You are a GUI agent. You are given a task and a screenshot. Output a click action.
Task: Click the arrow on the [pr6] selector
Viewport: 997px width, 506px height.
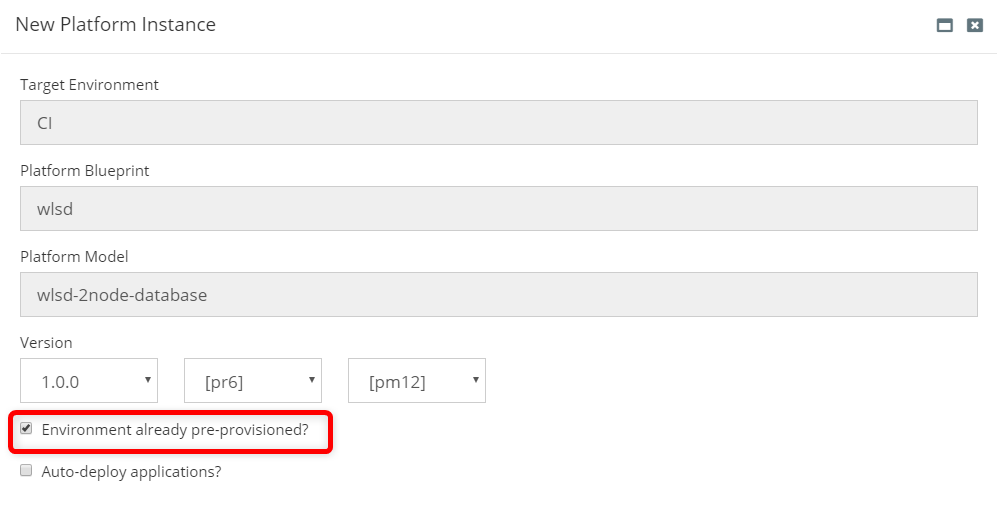click(x=312, y=380)
